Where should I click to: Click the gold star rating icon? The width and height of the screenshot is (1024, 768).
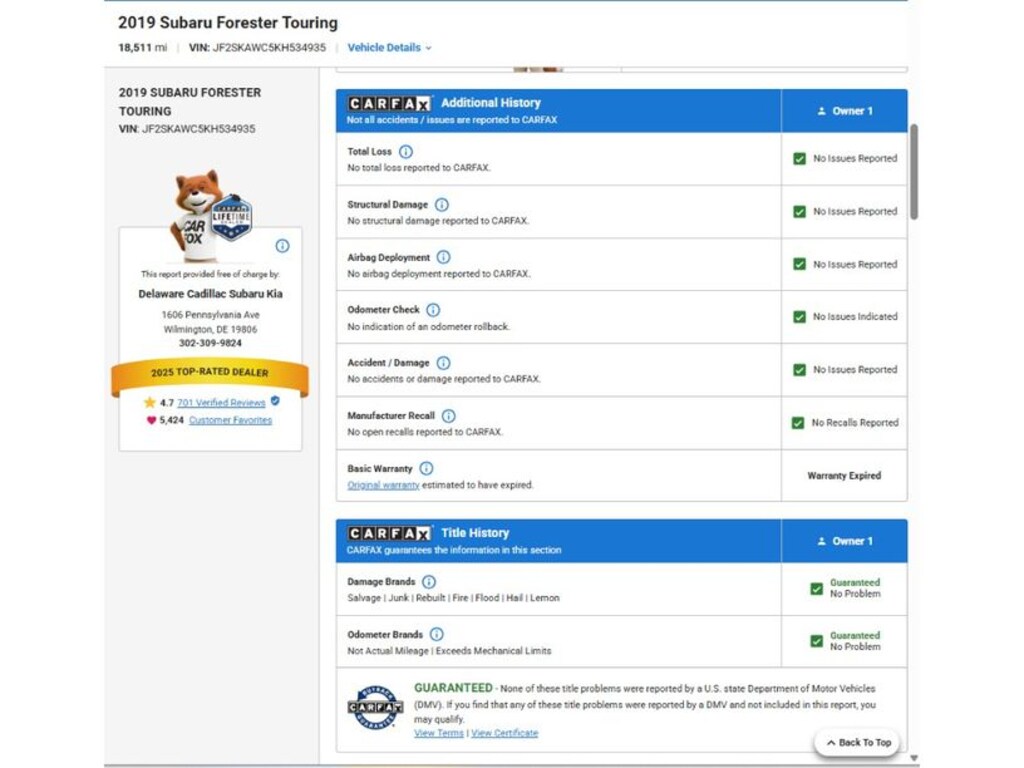(150, 402)
